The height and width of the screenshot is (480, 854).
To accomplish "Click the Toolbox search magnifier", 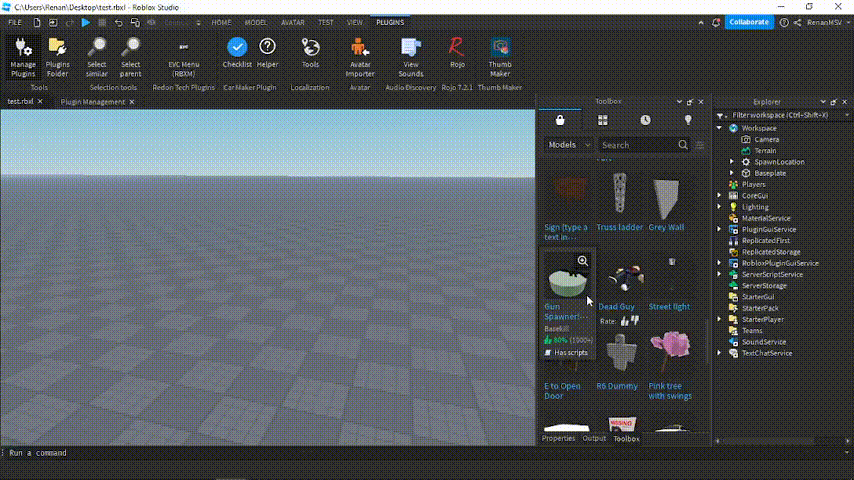I will 682,145.
